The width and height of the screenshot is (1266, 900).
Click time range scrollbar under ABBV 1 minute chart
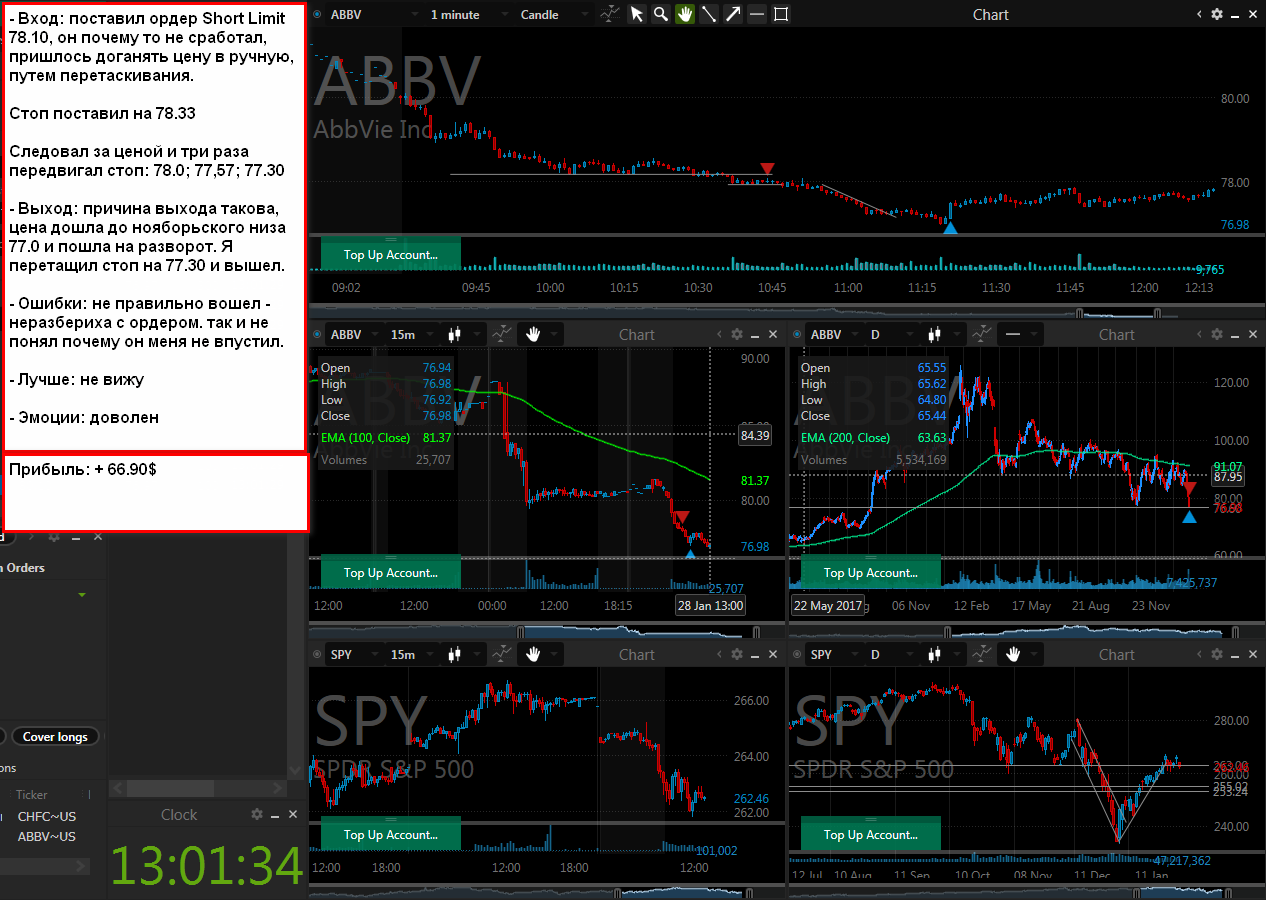click(x=785, y=311)
